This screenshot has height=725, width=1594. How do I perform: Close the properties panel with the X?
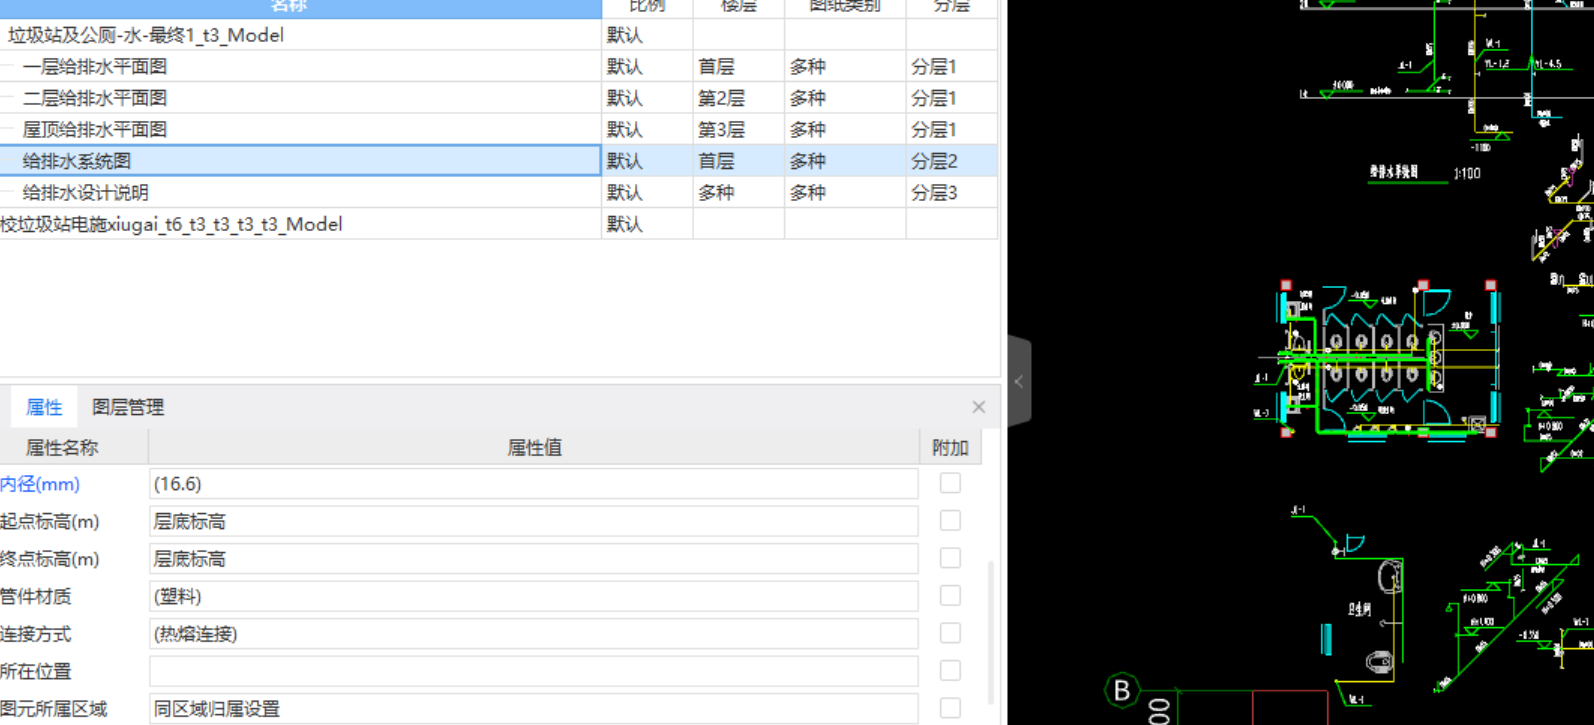978,407
